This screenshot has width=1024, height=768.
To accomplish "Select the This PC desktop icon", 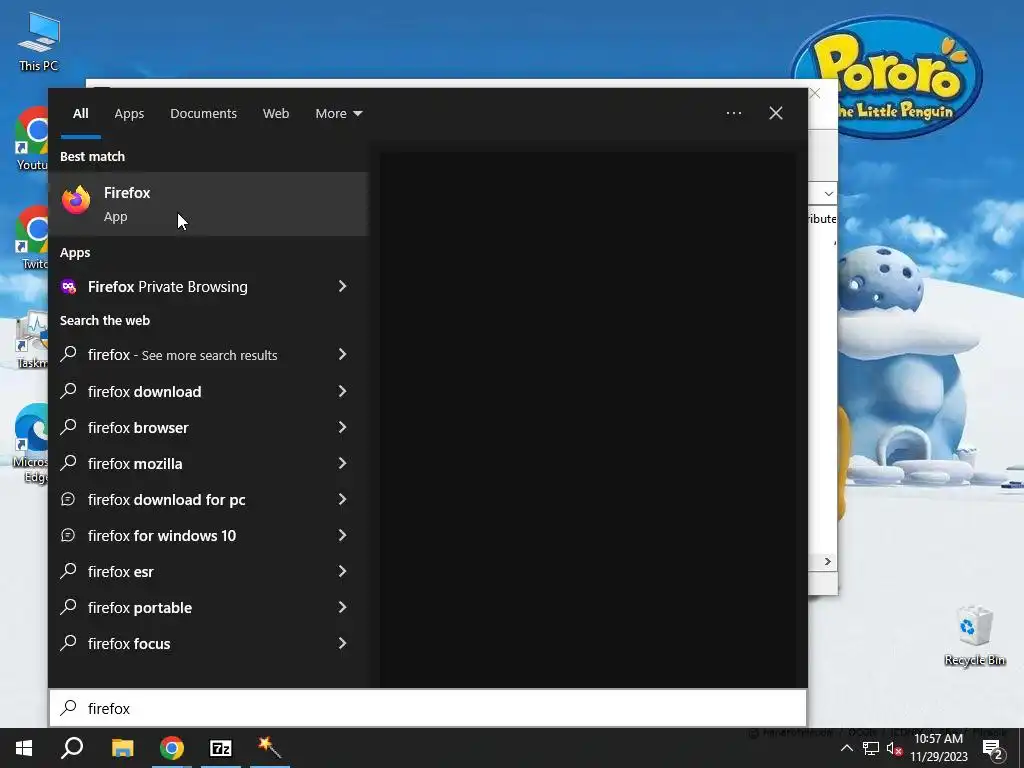I will 39,41.
